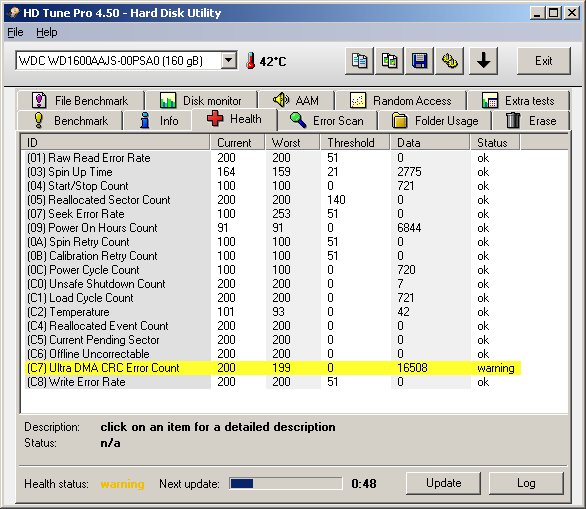Open the Error Scan tab

pos(327,121)
